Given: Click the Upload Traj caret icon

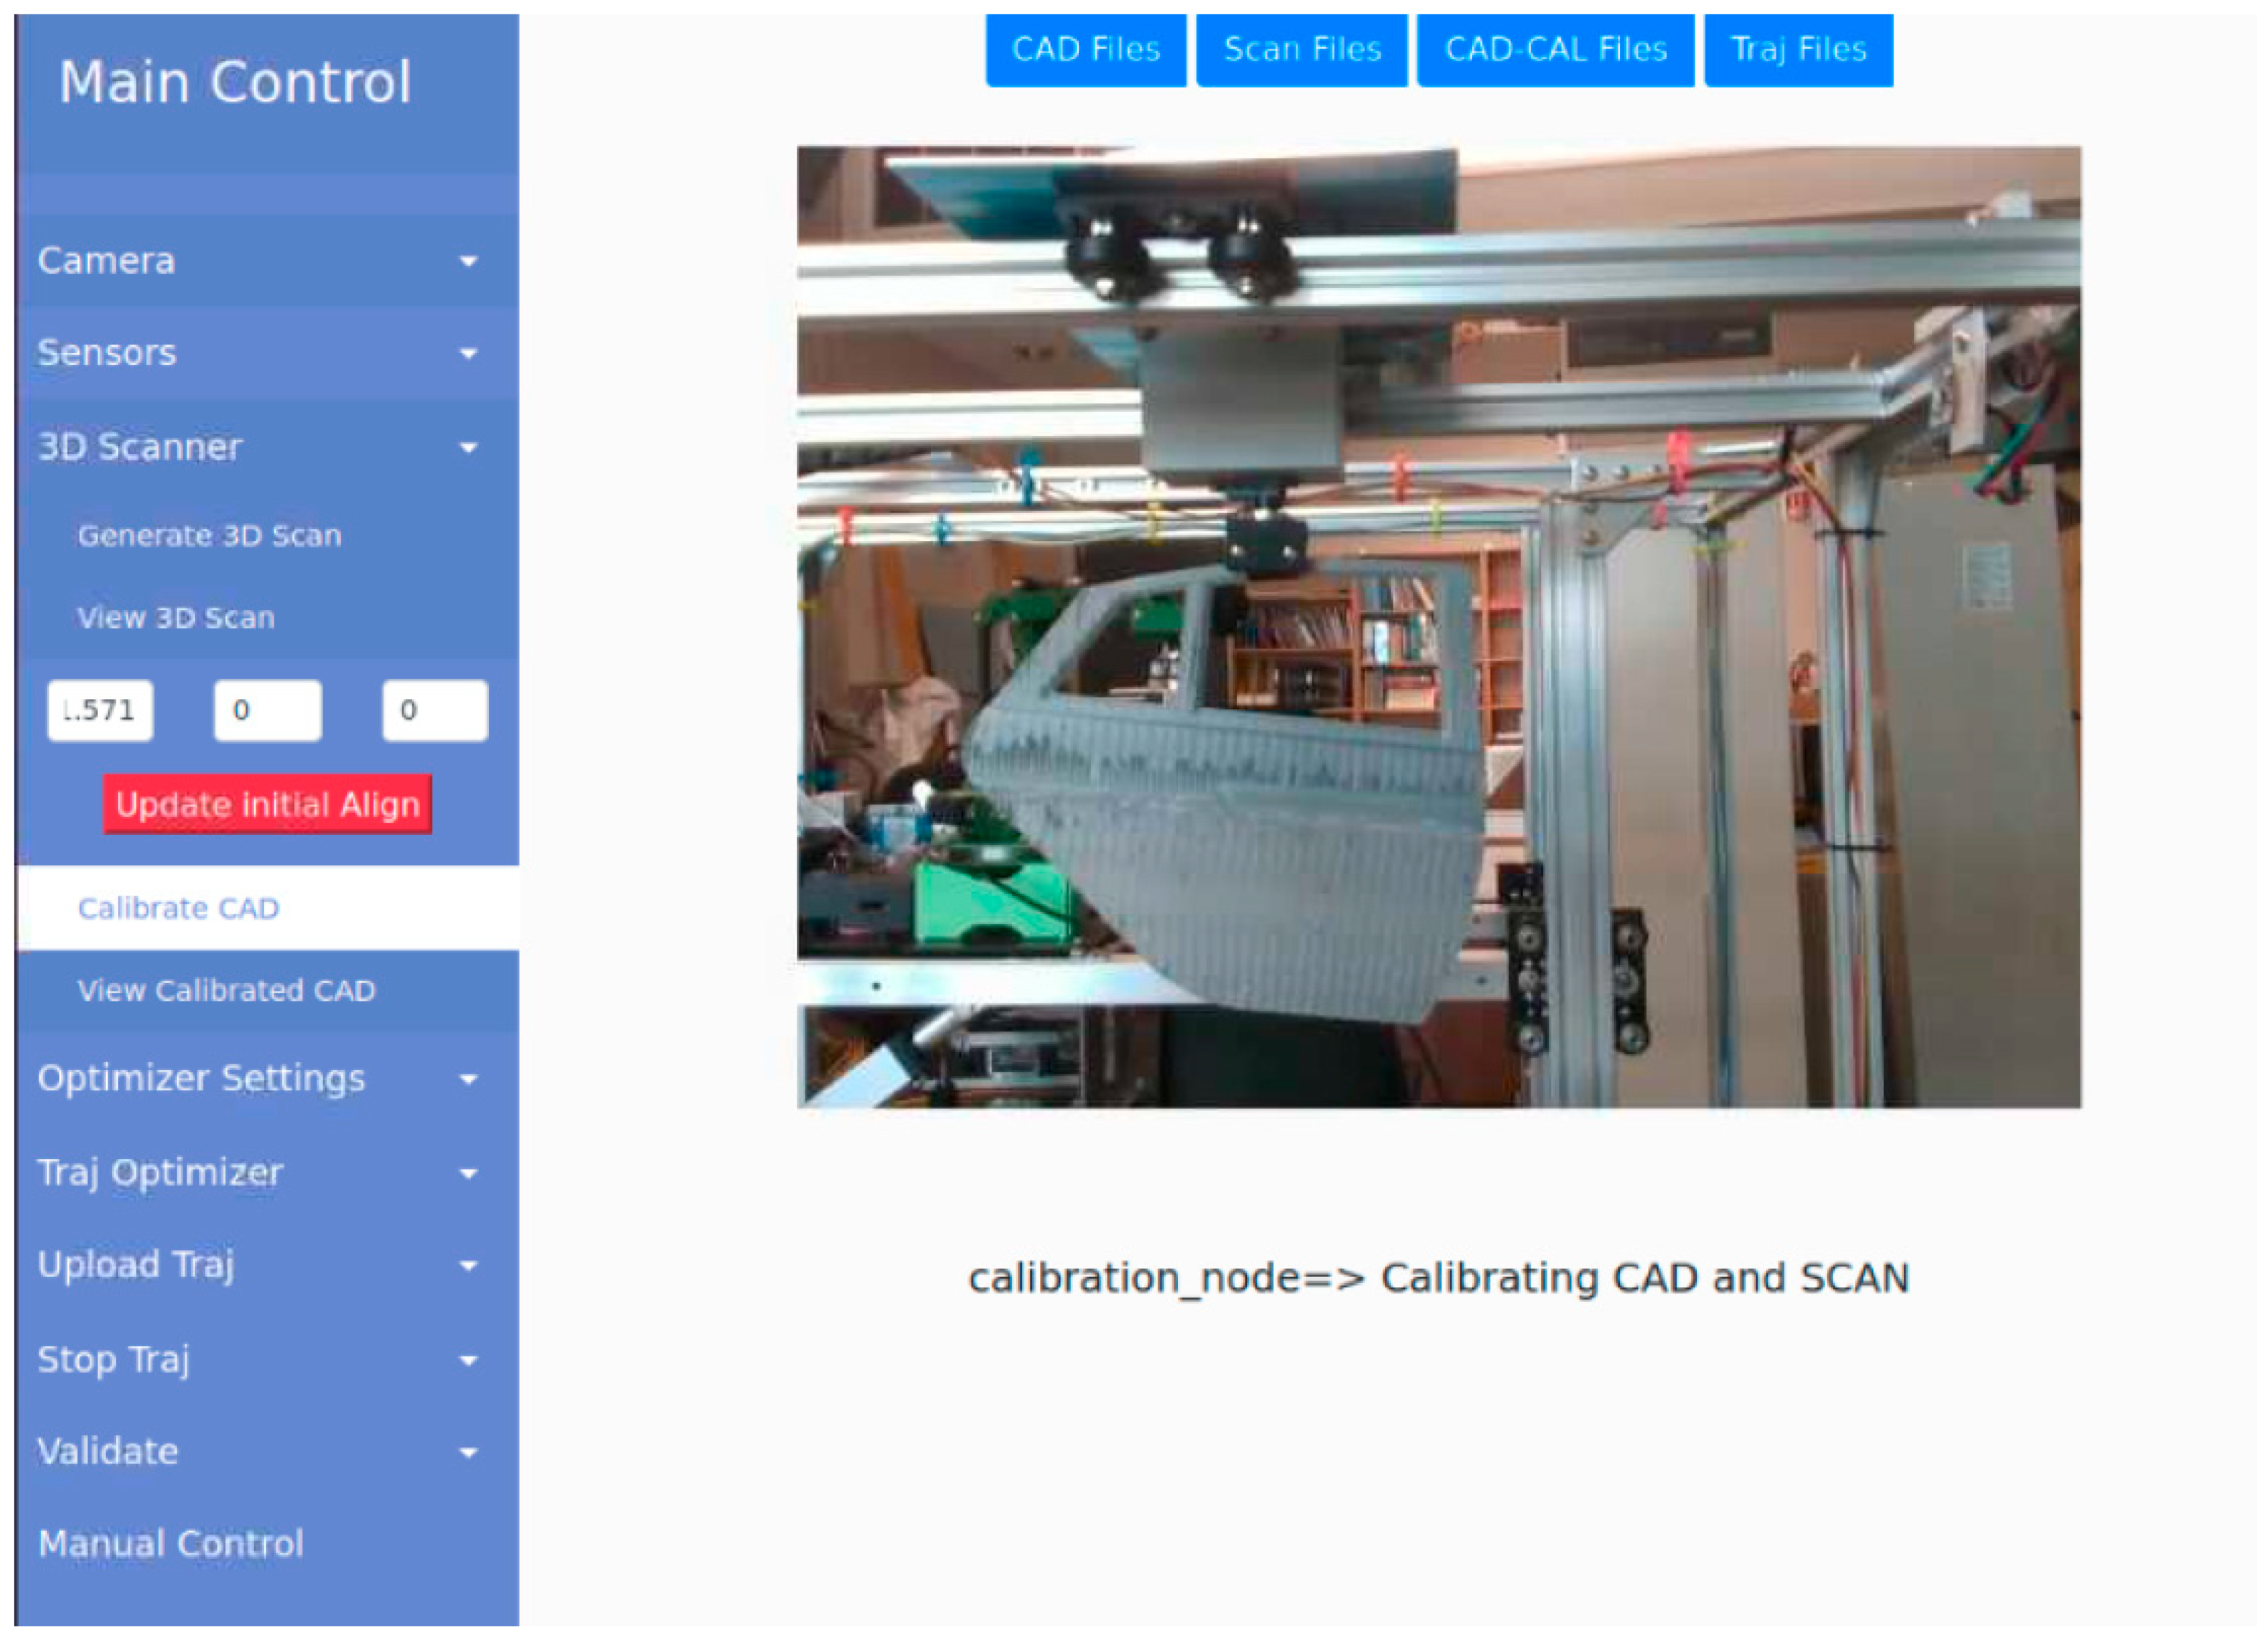Looking at the screenshot, I should pos(468,1266).
